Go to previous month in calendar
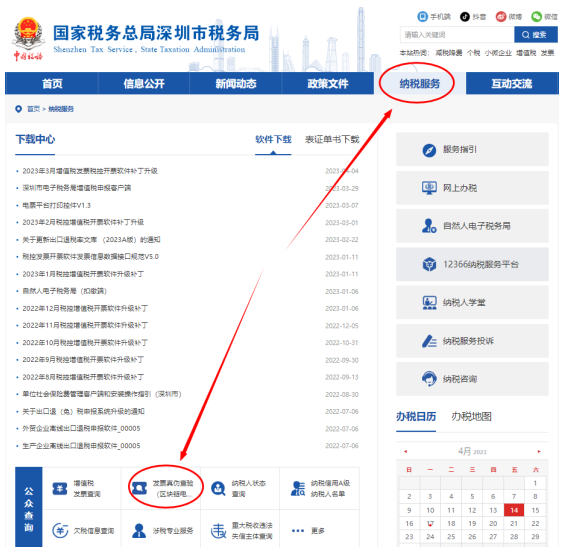The height and width of the screenshot is (553, 566). coord(405,451)
